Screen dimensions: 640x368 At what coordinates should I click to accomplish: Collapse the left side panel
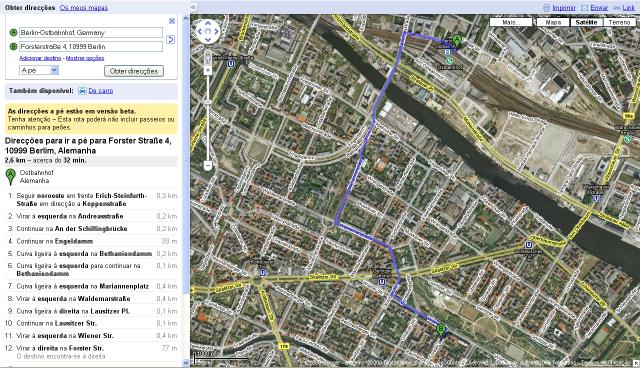click(x=193, y=7)
